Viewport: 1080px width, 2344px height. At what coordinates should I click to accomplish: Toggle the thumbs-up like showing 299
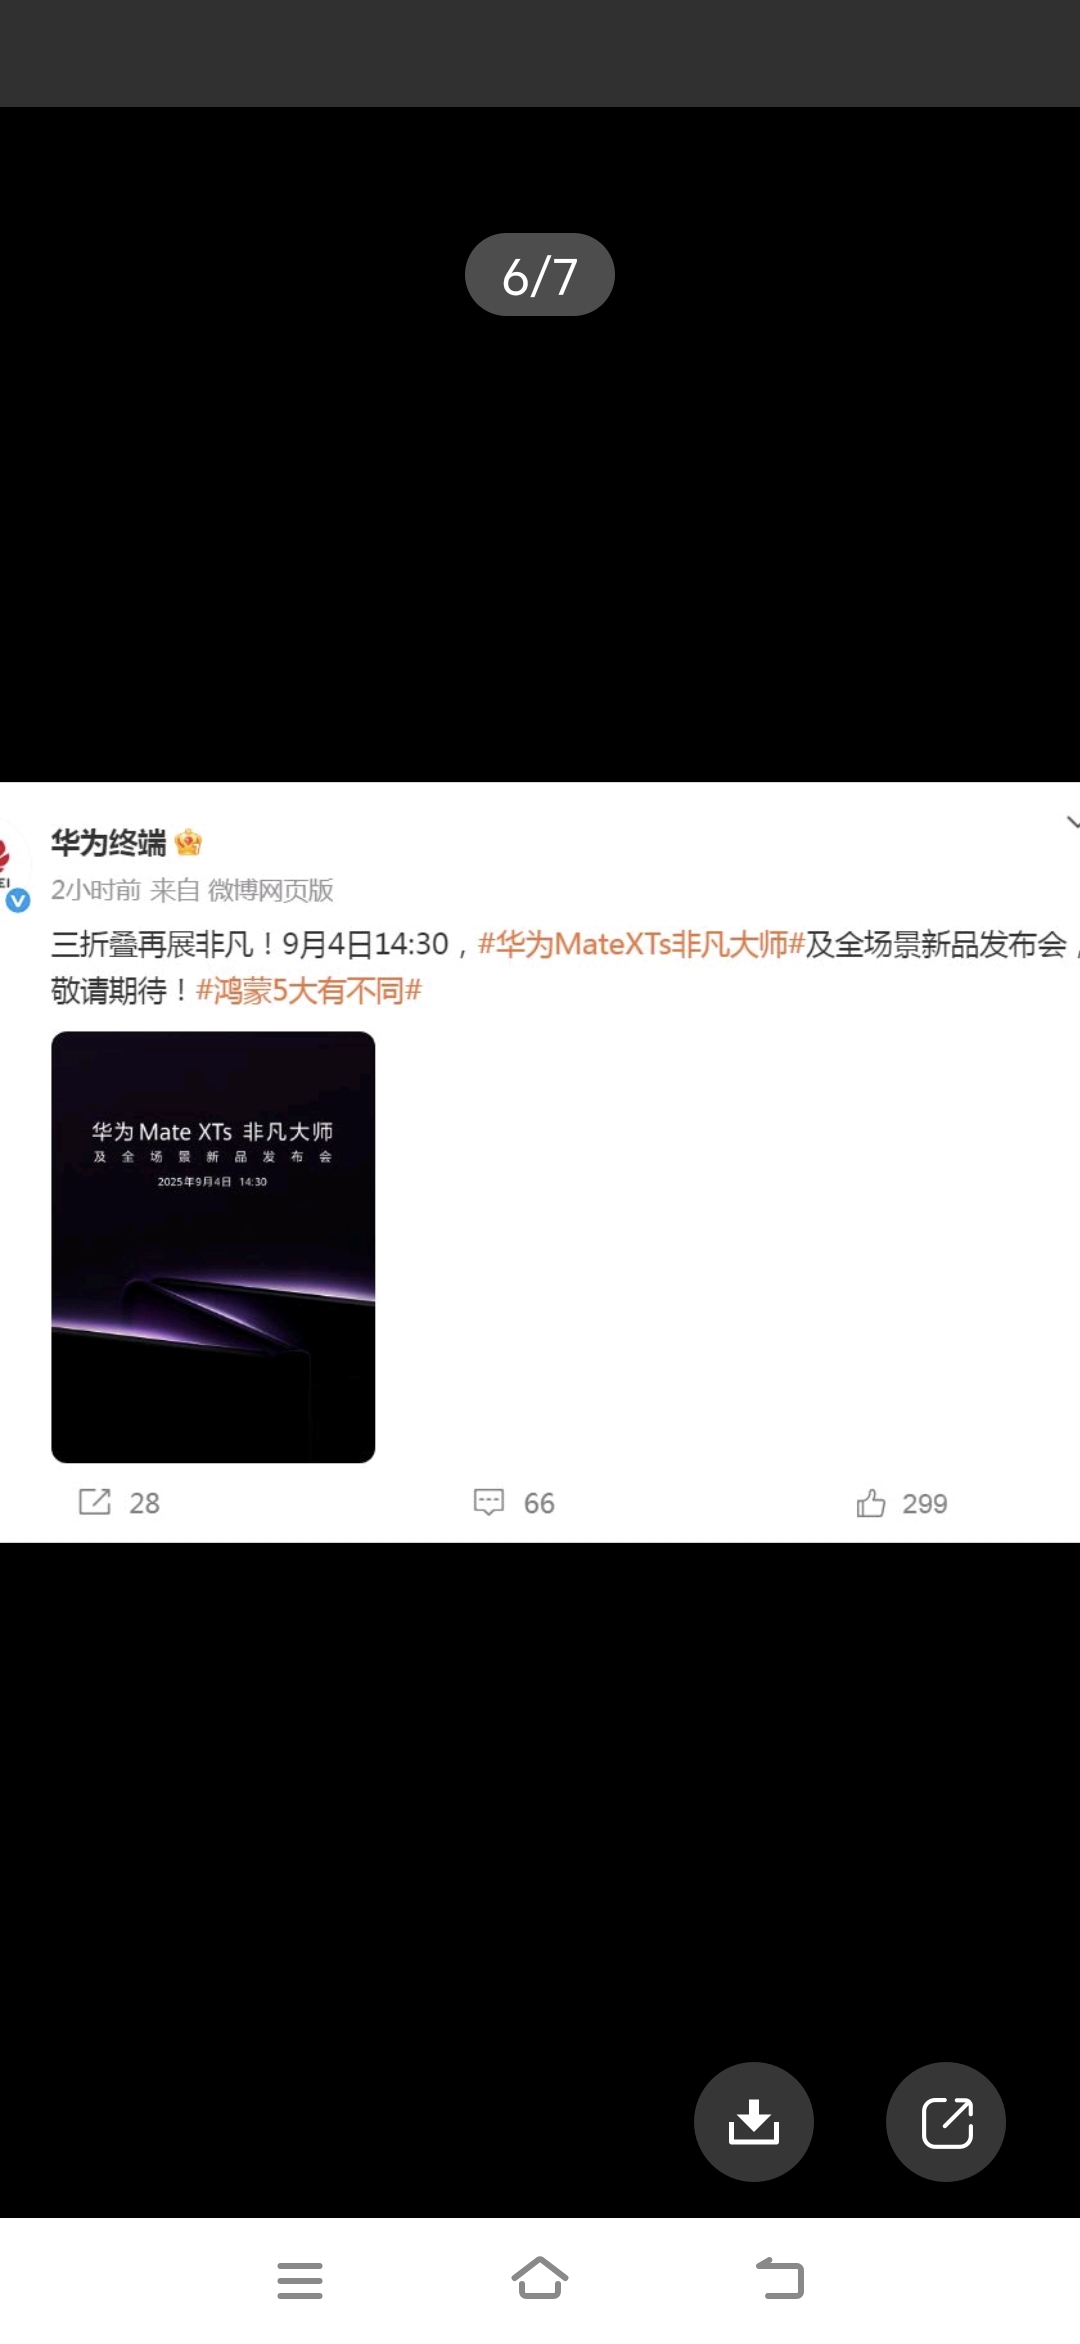(871, 1503)
